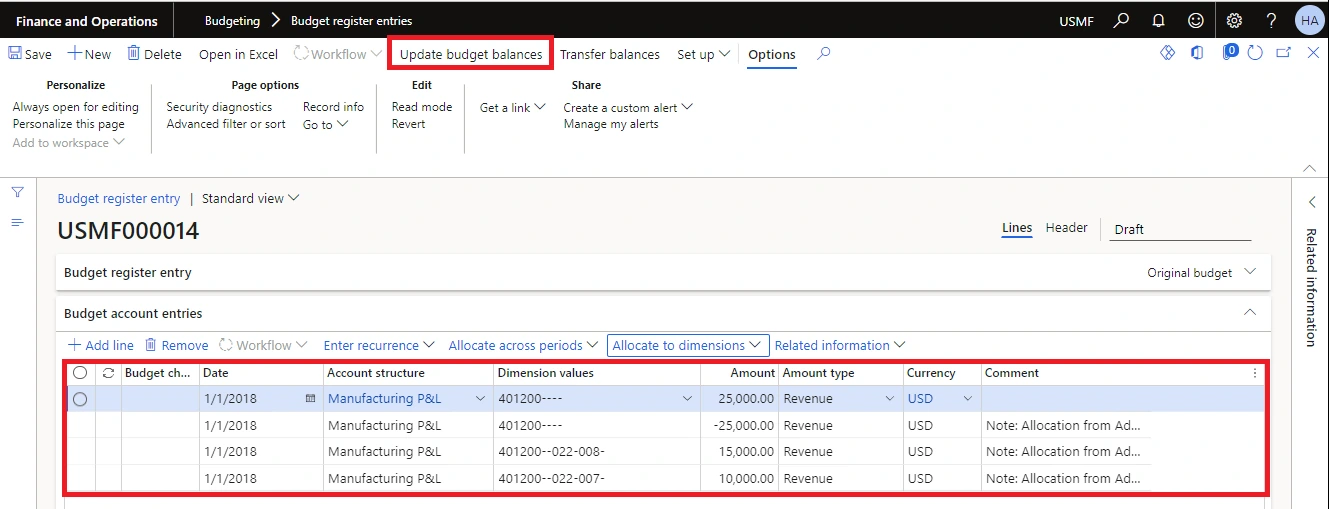The width and height of the screenshot is (1329, 509).
Task: Click Update budget balances
Action: click(x=471, y=54)
